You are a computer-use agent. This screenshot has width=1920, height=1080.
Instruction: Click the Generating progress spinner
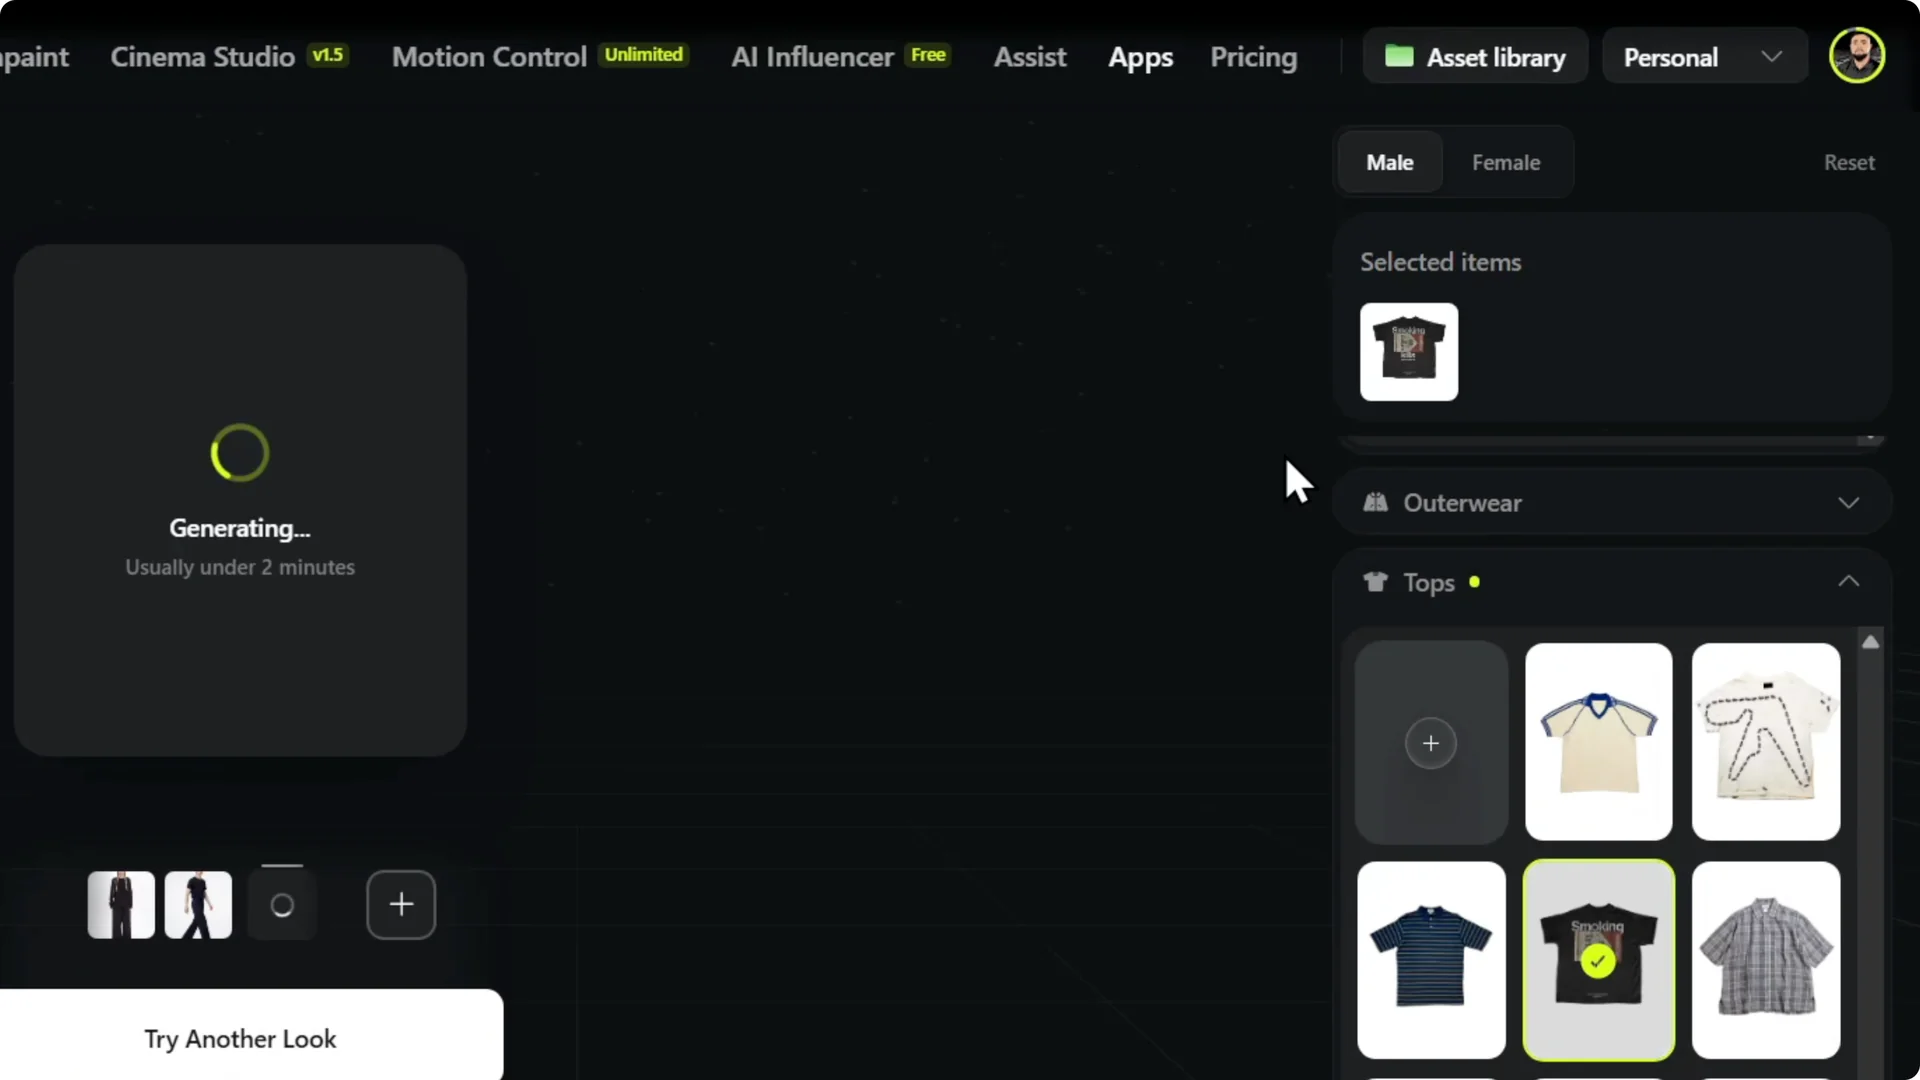click(238, 453)
